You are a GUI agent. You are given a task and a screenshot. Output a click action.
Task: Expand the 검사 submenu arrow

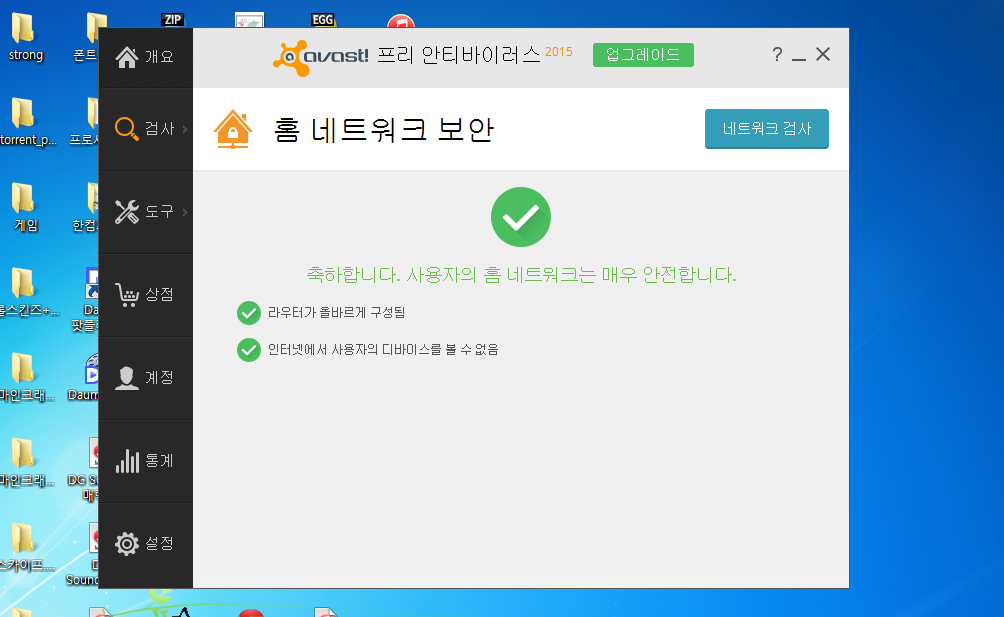(185, 129)
